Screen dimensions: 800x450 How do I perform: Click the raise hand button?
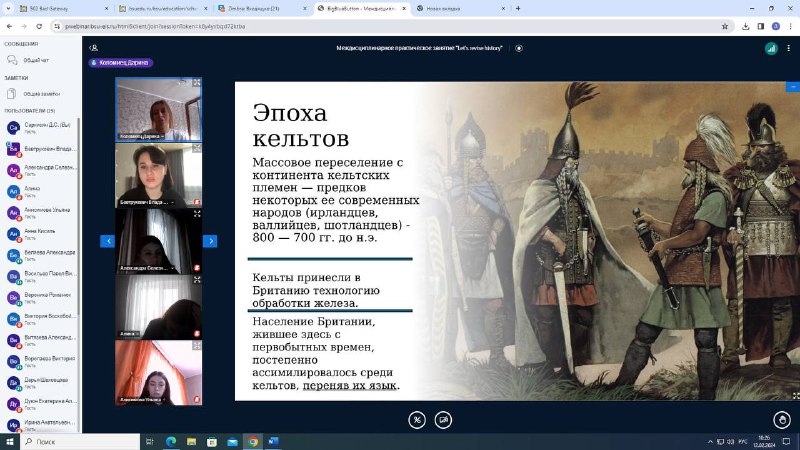(x=782, y=420)
